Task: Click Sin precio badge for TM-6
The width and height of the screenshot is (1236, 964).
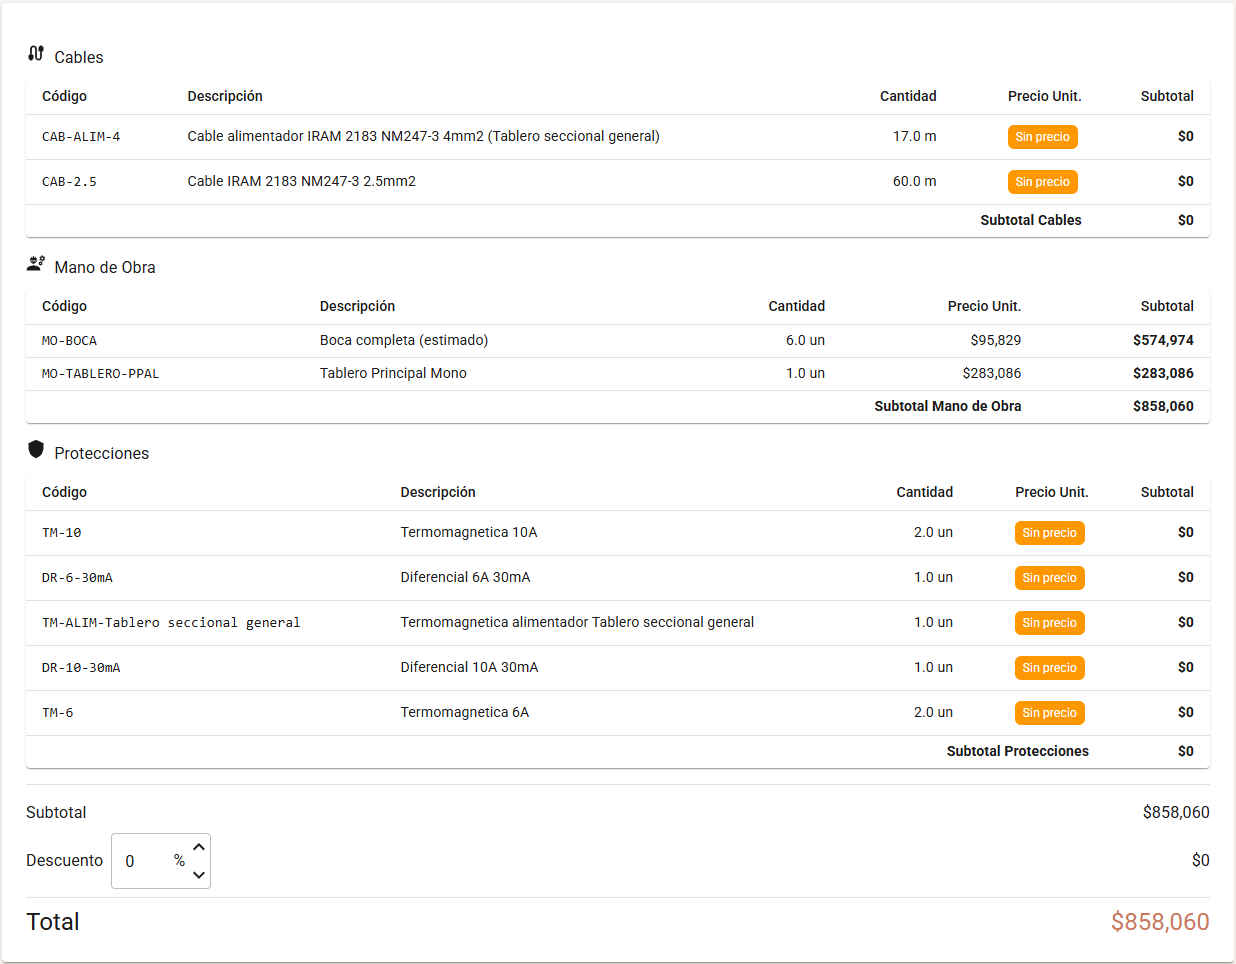Action: point(1049,713)
